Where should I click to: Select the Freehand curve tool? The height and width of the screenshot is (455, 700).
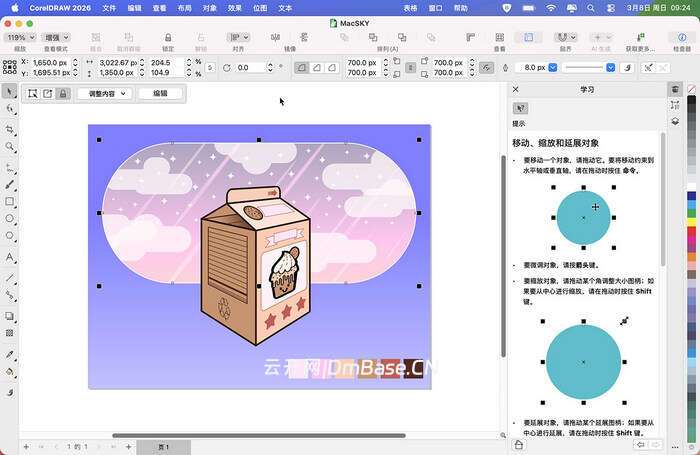[10, 168]
